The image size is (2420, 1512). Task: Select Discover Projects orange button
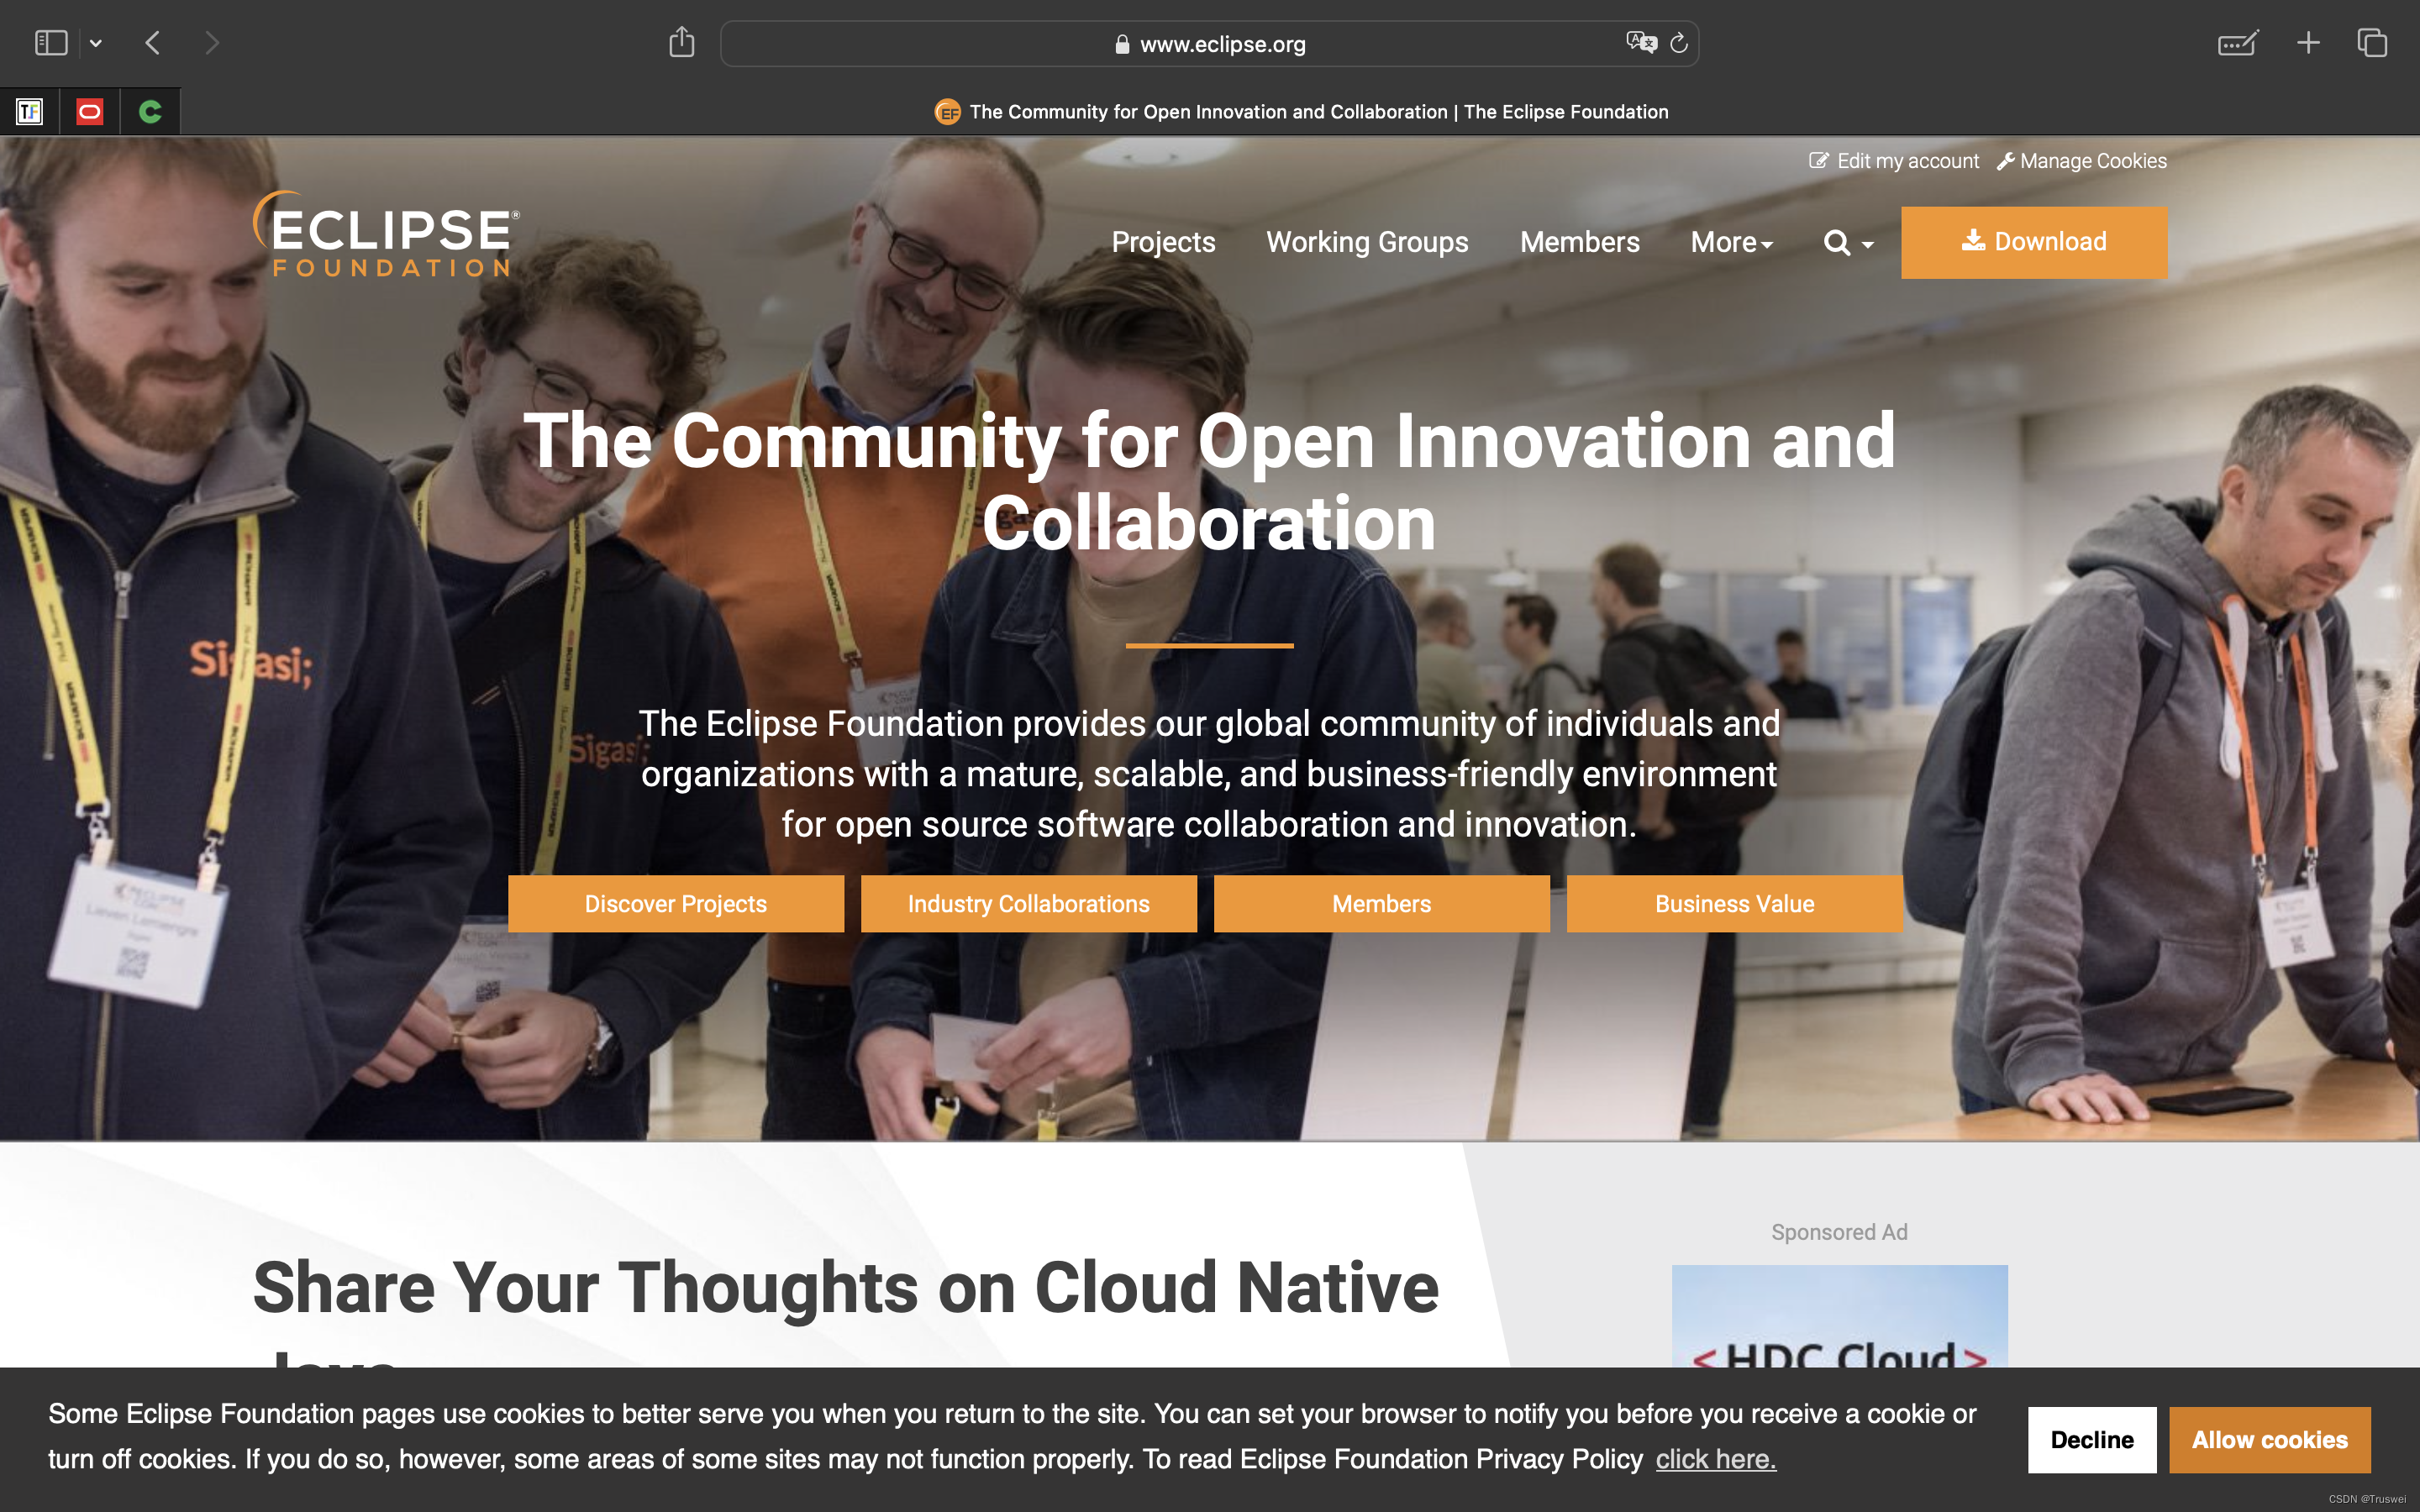click(x=676, y=902)
